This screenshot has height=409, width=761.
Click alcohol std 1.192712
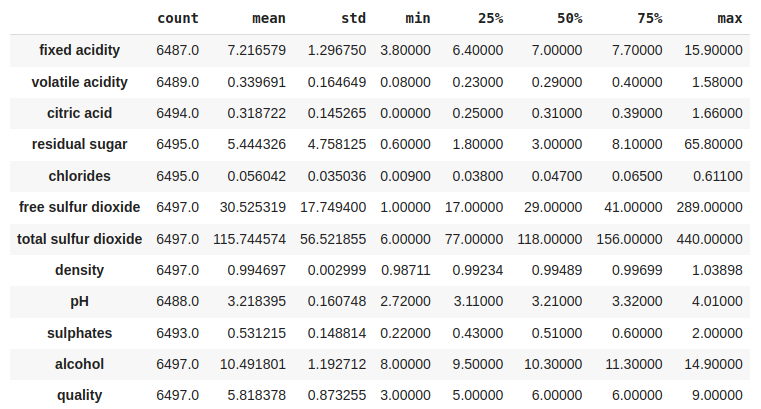coord(337,364)
